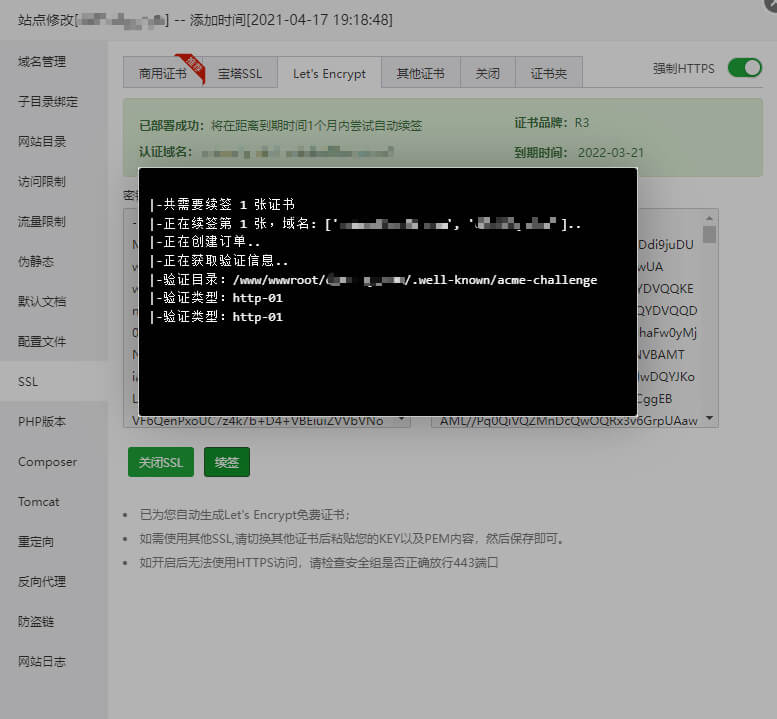
Task: Select PHP版本 in the sidebar
Action: (x=42, y=421)
